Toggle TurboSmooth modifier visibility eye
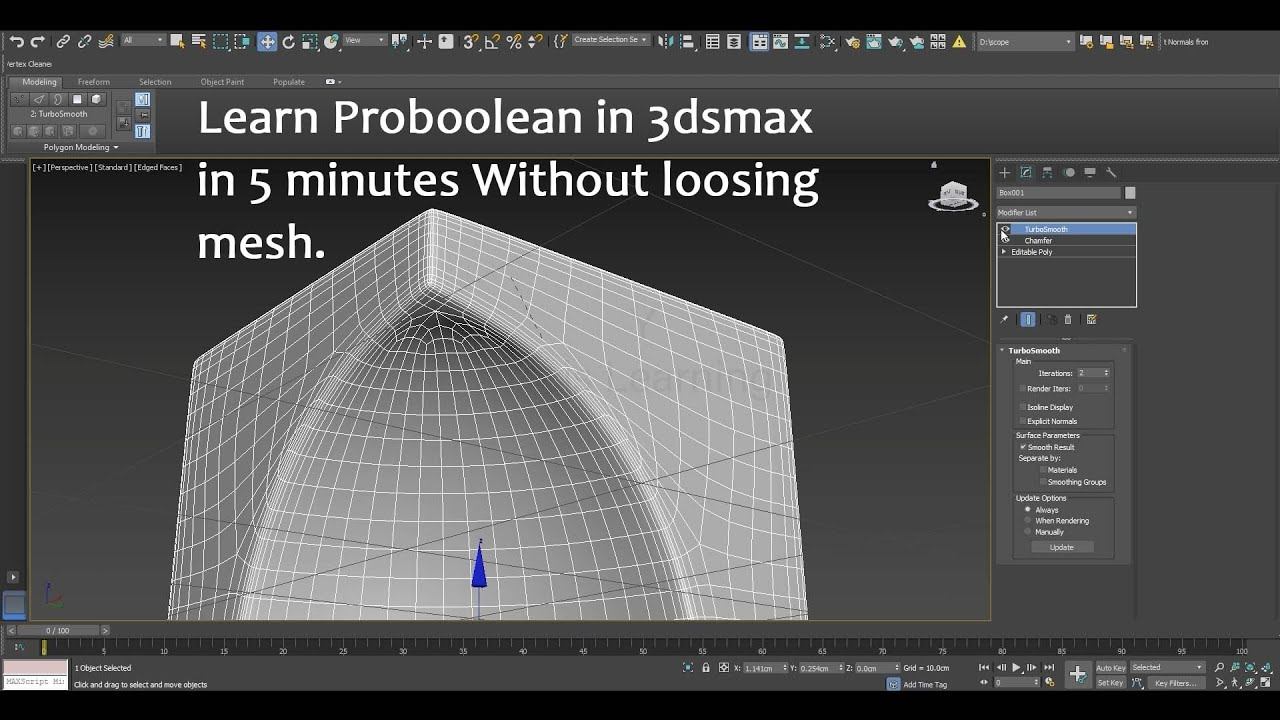 [1005, 229]
